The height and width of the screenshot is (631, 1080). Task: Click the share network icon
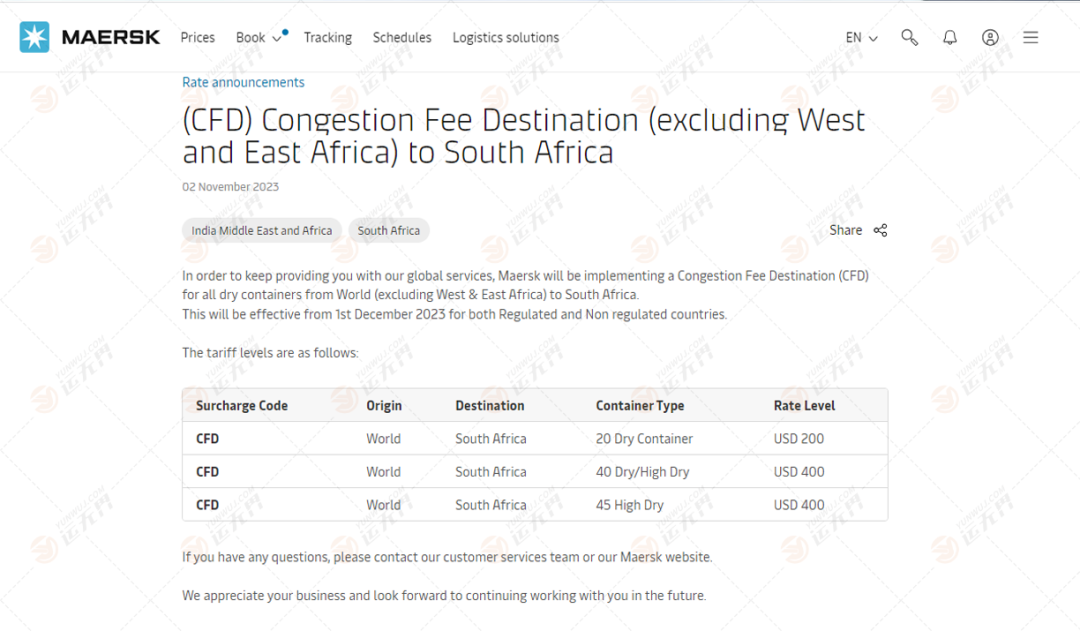[x=880, y=230]
